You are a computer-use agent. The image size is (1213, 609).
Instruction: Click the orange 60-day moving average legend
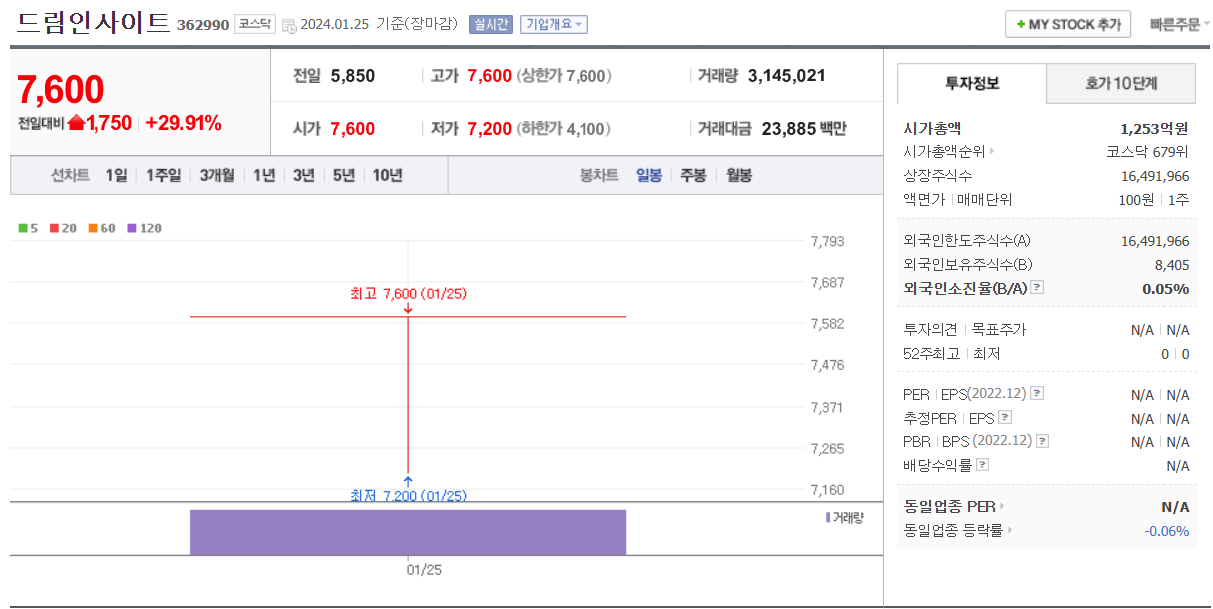pos(101,228)
